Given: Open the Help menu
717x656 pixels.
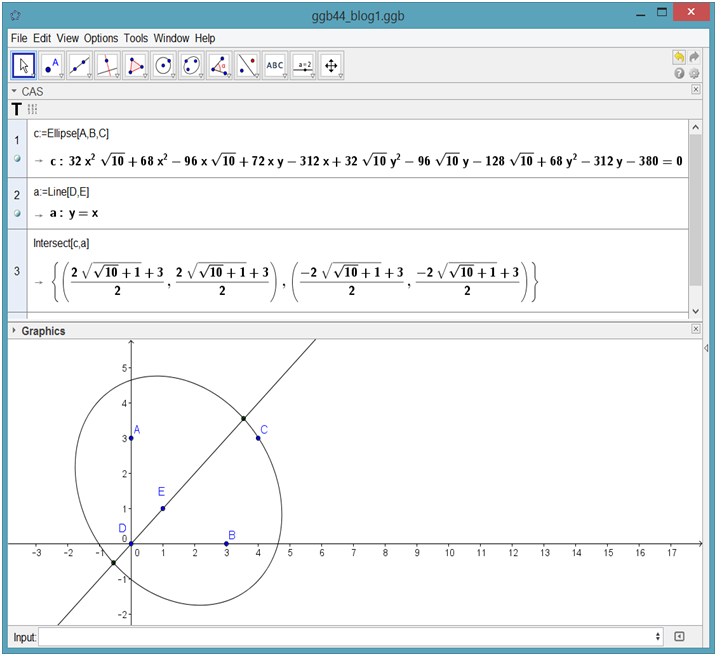Looking at the screenshot, I should [x=205, y=38].
